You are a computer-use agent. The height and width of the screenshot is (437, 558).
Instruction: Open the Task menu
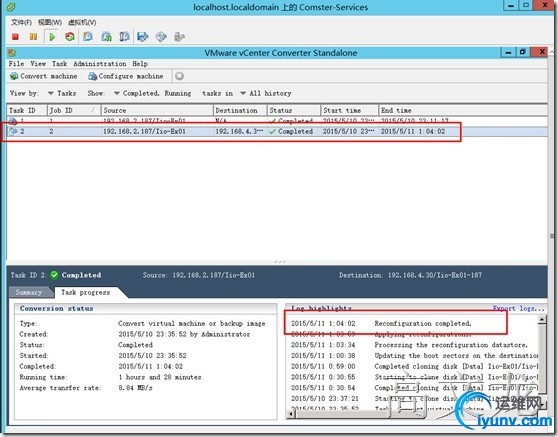click(59, 64)
